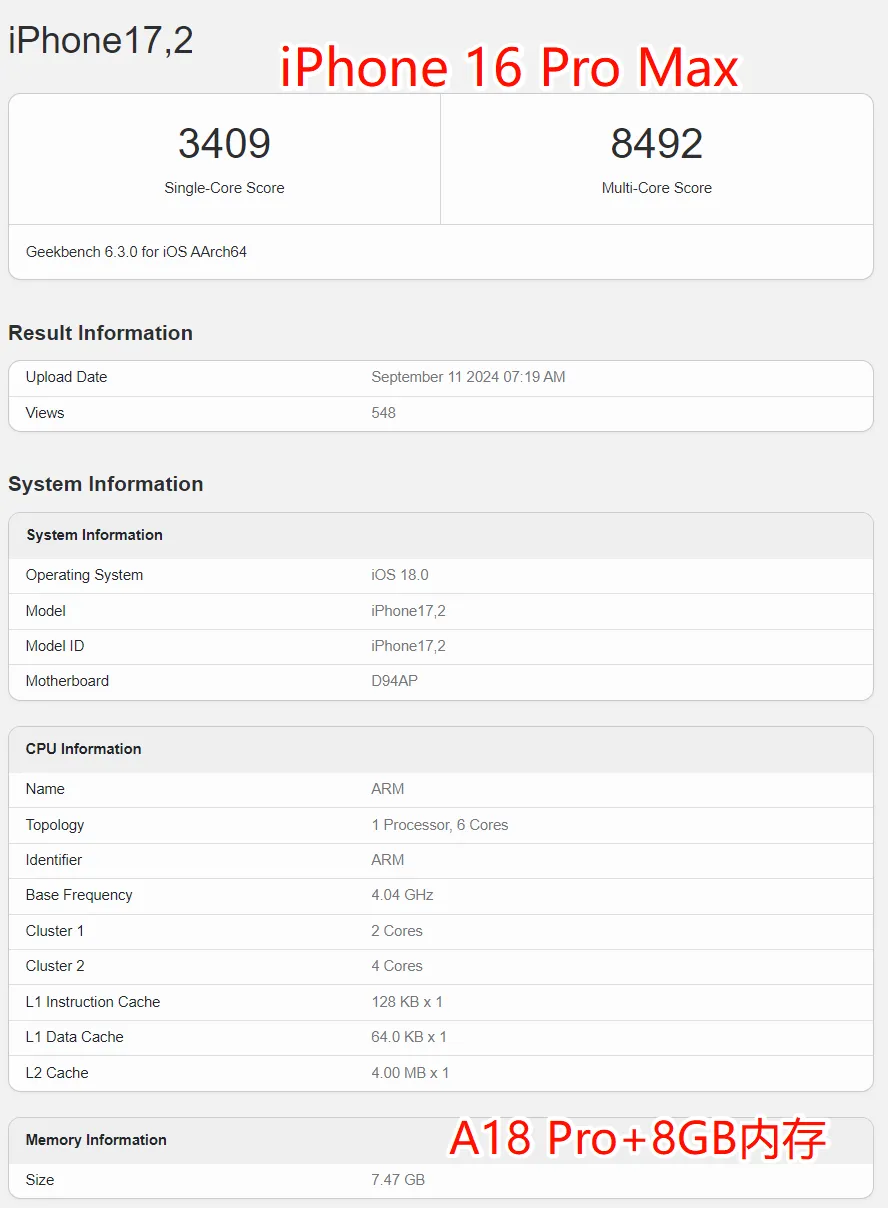Select the 4.04 GHz value
The height and width of the screenshot is (1208, 888).
tap(402, 895)
